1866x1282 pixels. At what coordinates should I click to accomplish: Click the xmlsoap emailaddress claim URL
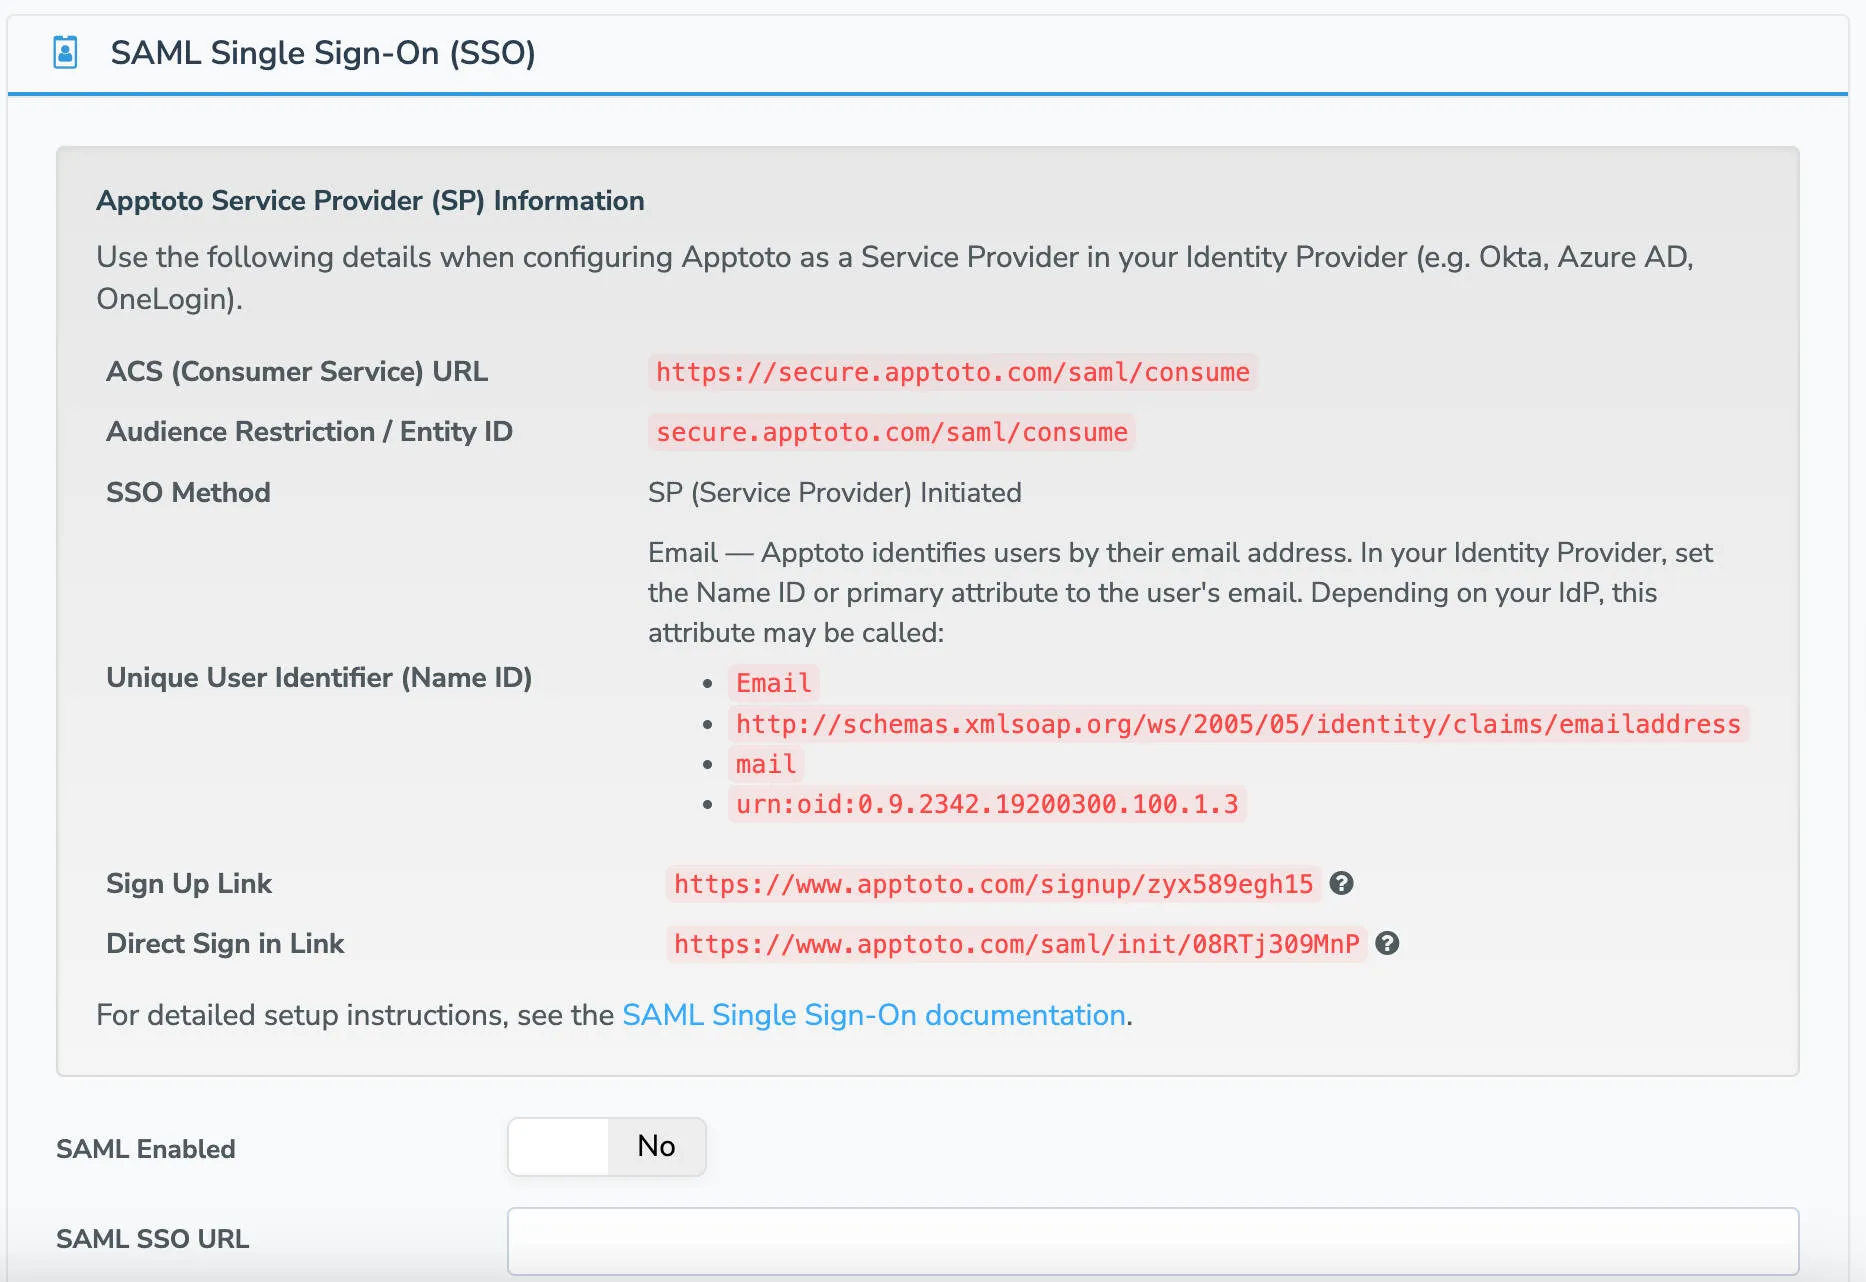tap(1237, 724)
